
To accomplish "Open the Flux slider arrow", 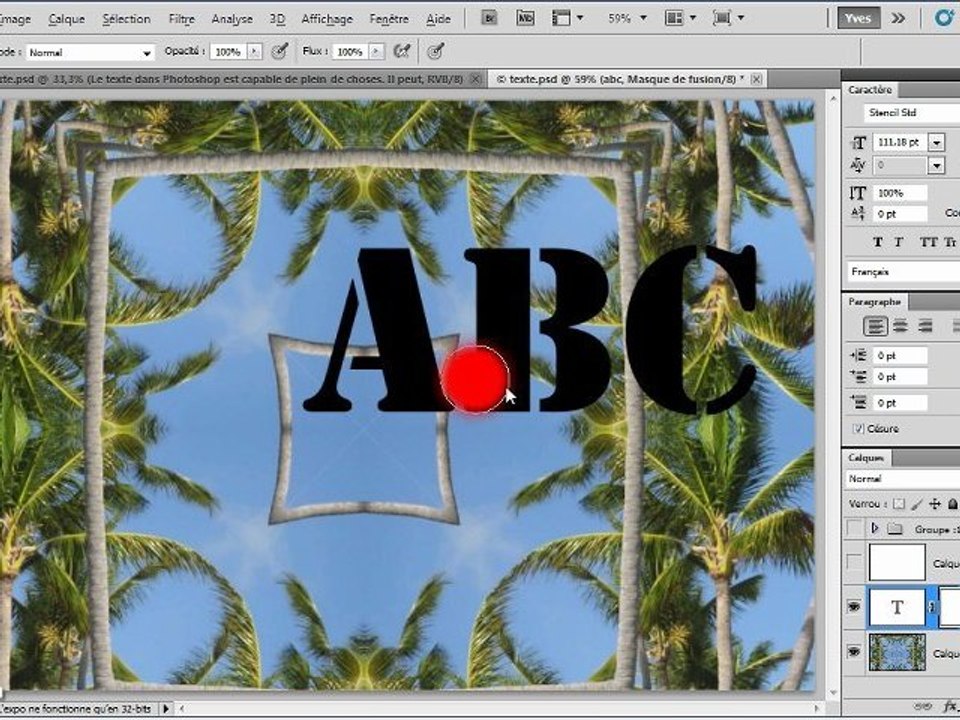I will click(377, 52).
